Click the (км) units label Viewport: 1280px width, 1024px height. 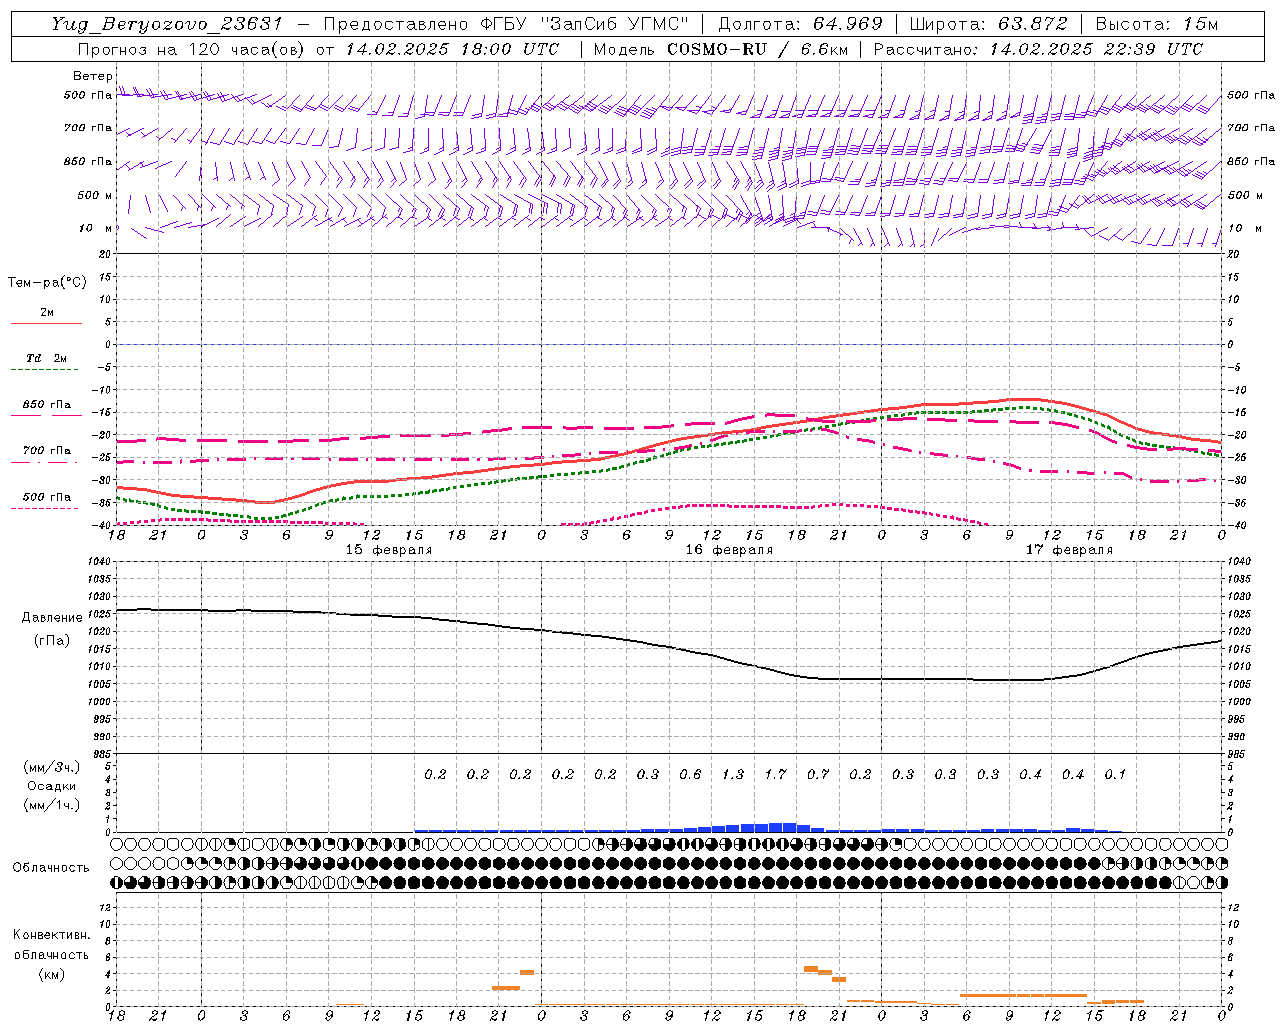(52, 974)
